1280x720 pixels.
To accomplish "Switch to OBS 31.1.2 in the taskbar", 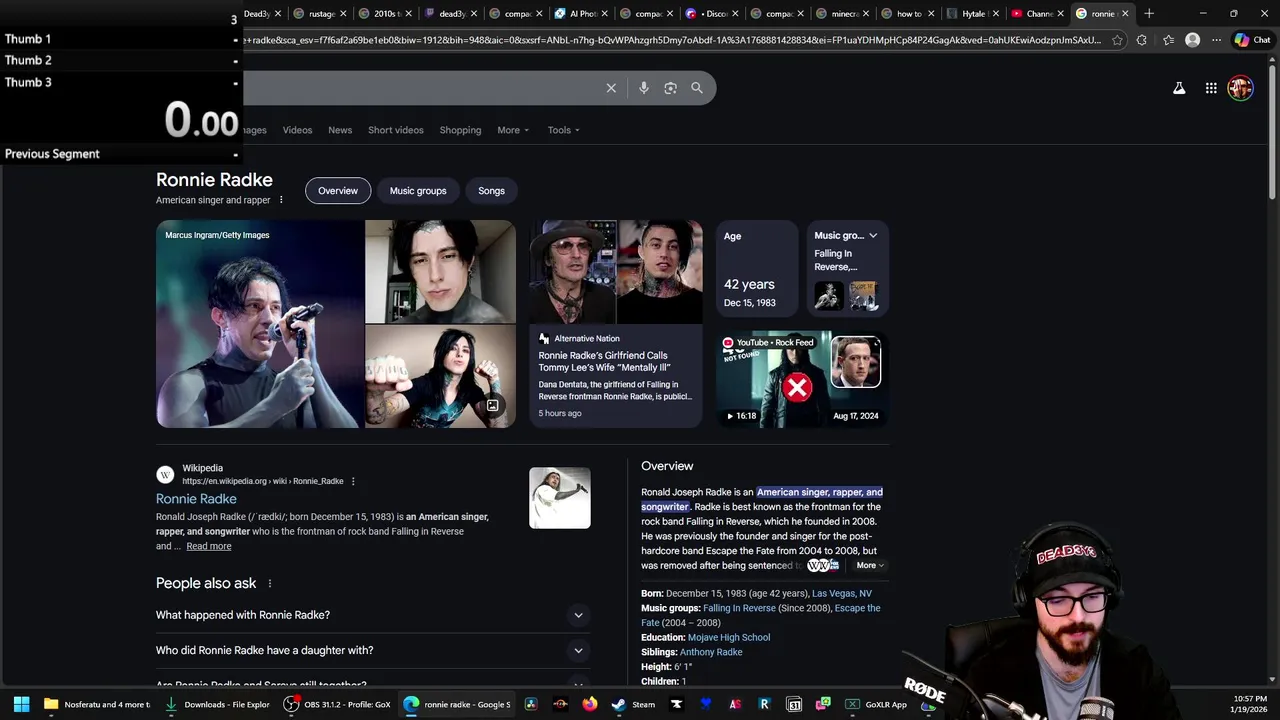I will pyautogui.click(x=338, y=704).
